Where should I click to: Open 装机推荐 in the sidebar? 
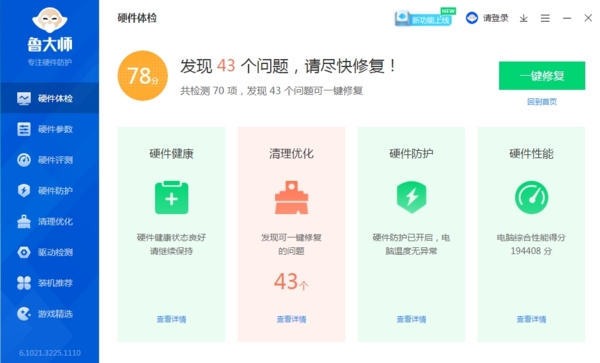click(49, 283)
